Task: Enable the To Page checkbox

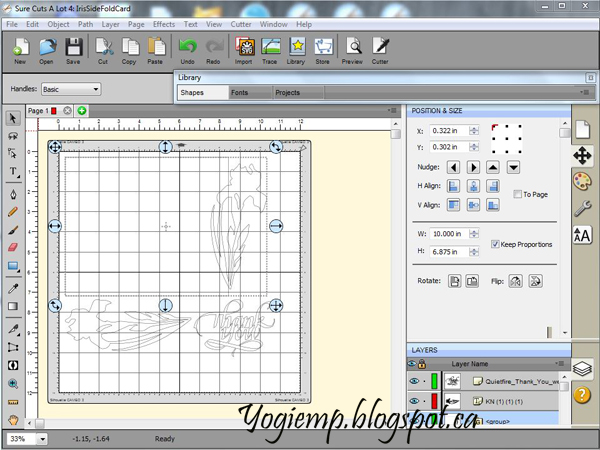Action: pos(516,193)
